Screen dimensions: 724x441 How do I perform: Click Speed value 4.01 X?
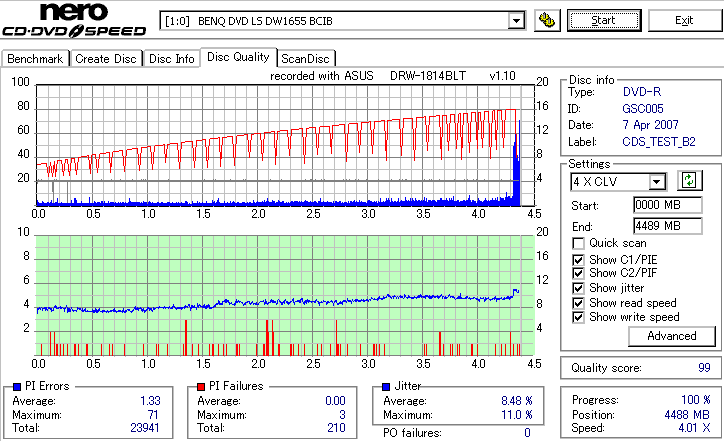point(694,428)
